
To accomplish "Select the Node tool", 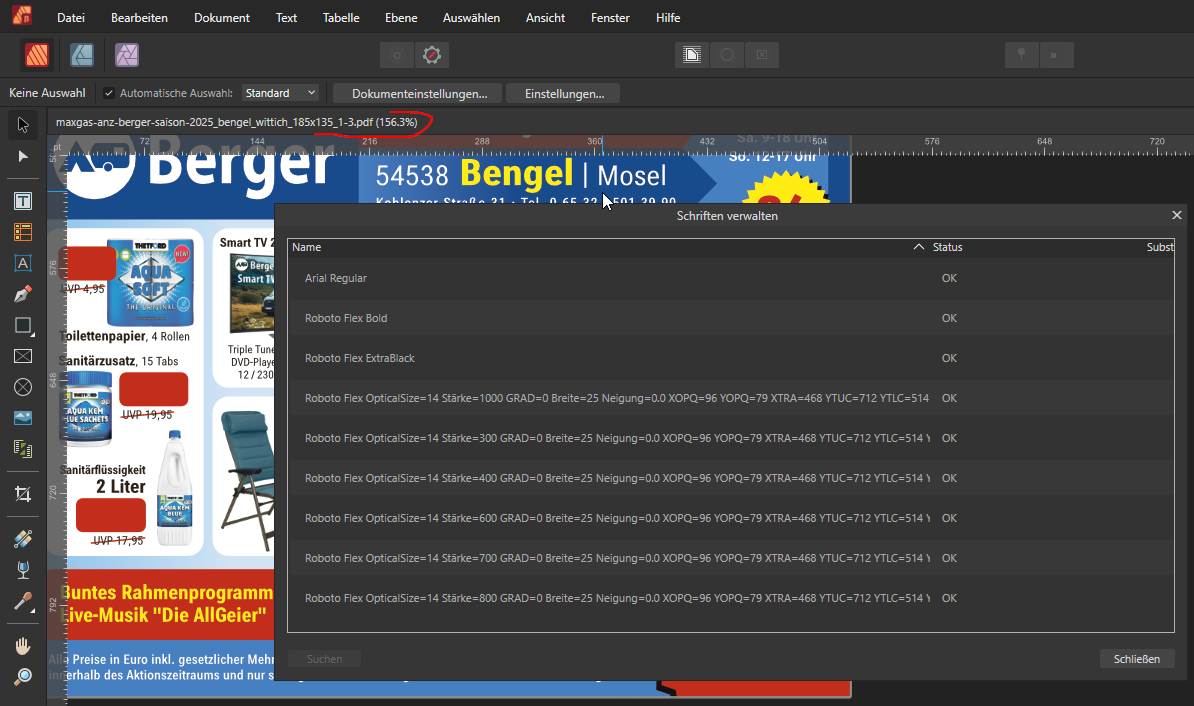I will (23, 157).
